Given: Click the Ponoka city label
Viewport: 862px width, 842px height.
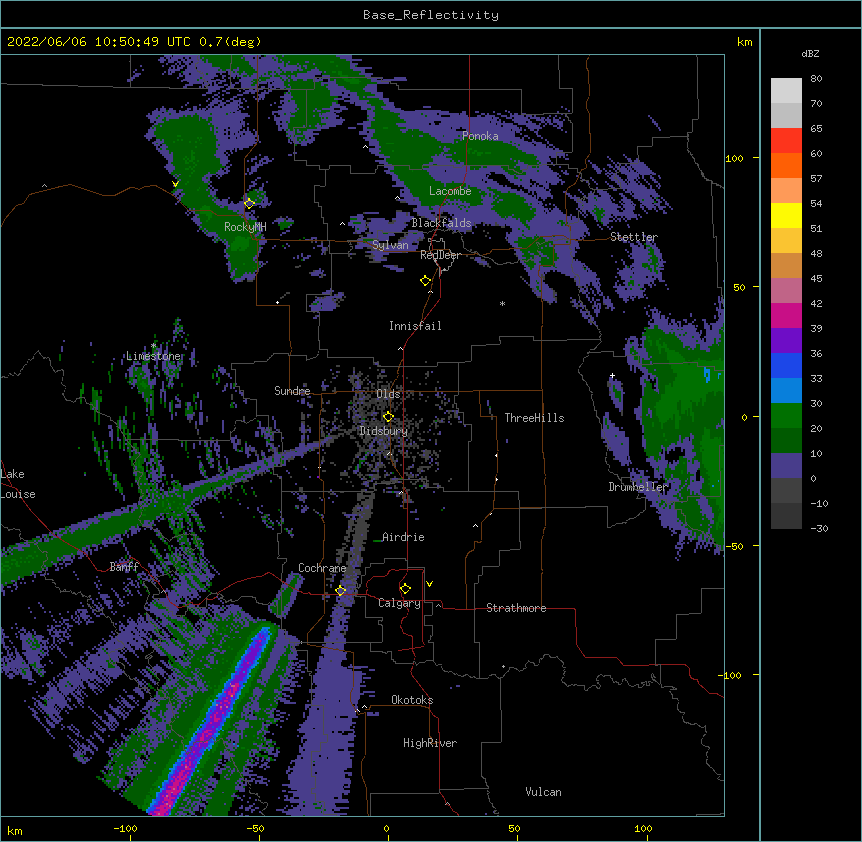Looking at the screenshot, I should [480, 136].
